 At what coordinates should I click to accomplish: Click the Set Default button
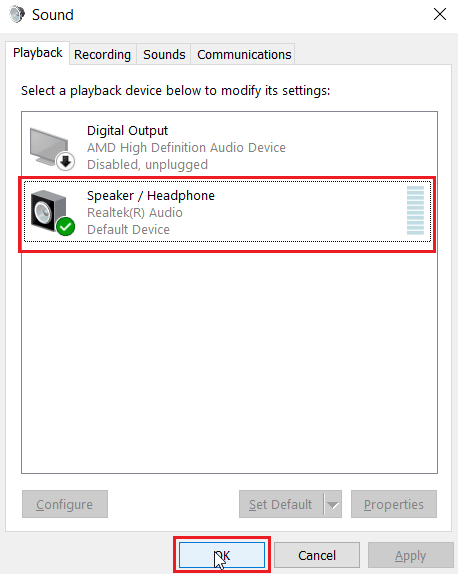click(281, 504)
